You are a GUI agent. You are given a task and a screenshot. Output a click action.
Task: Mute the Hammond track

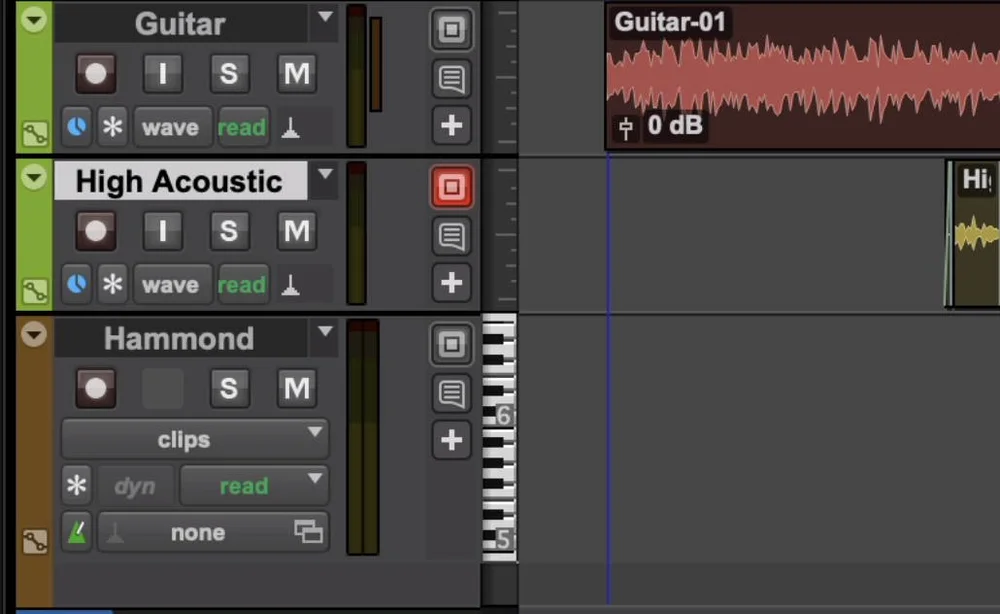tap(296, 388)
